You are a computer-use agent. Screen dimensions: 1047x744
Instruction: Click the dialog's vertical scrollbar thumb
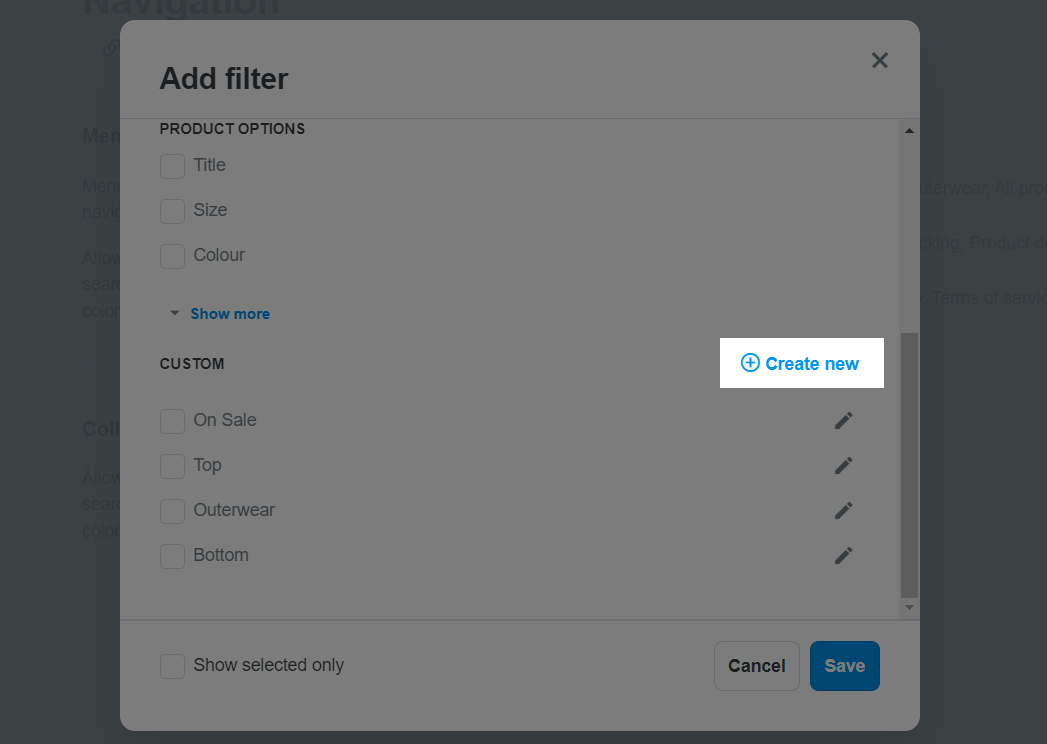(x=909, y=465)
